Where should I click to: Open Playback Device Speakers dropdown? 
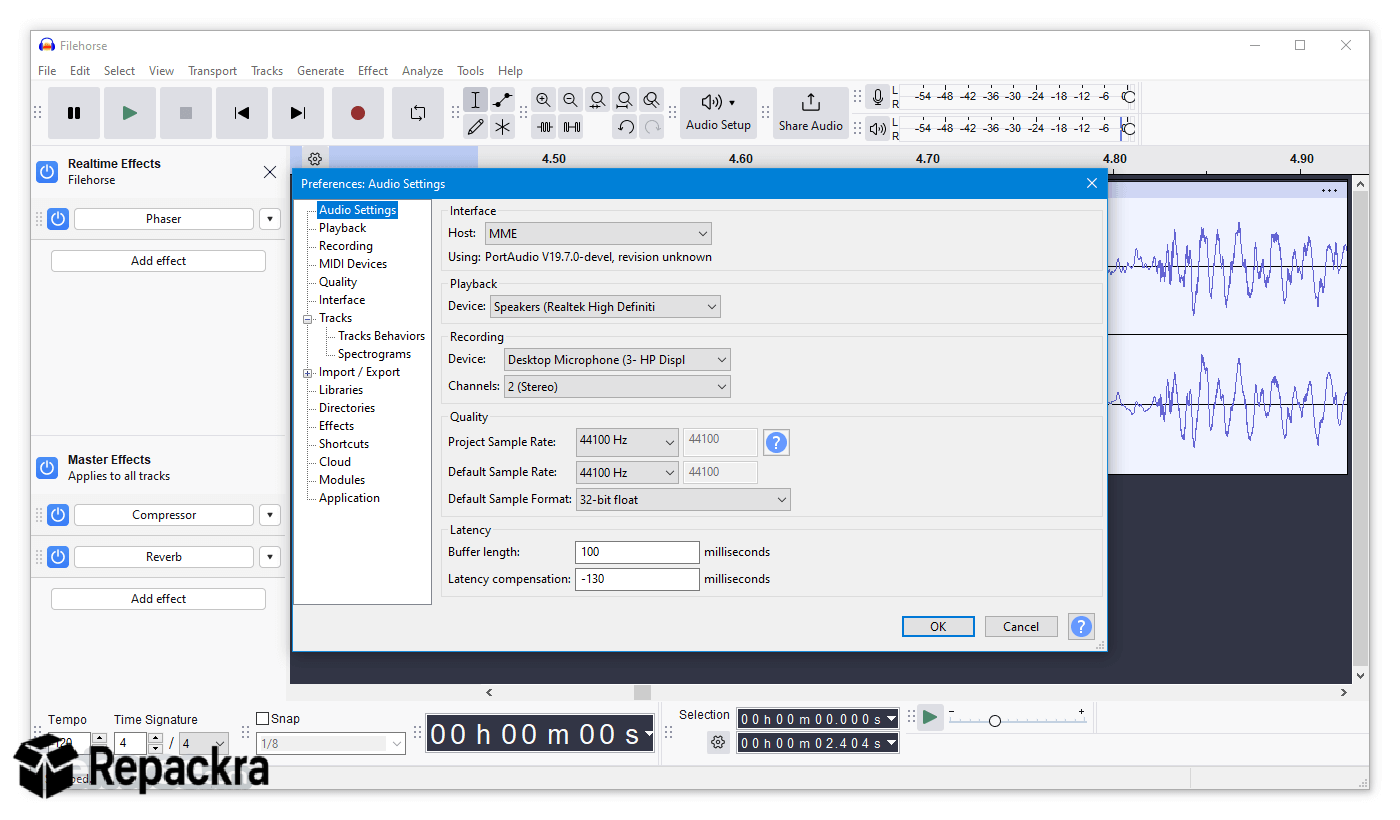[x=605, y=307]
